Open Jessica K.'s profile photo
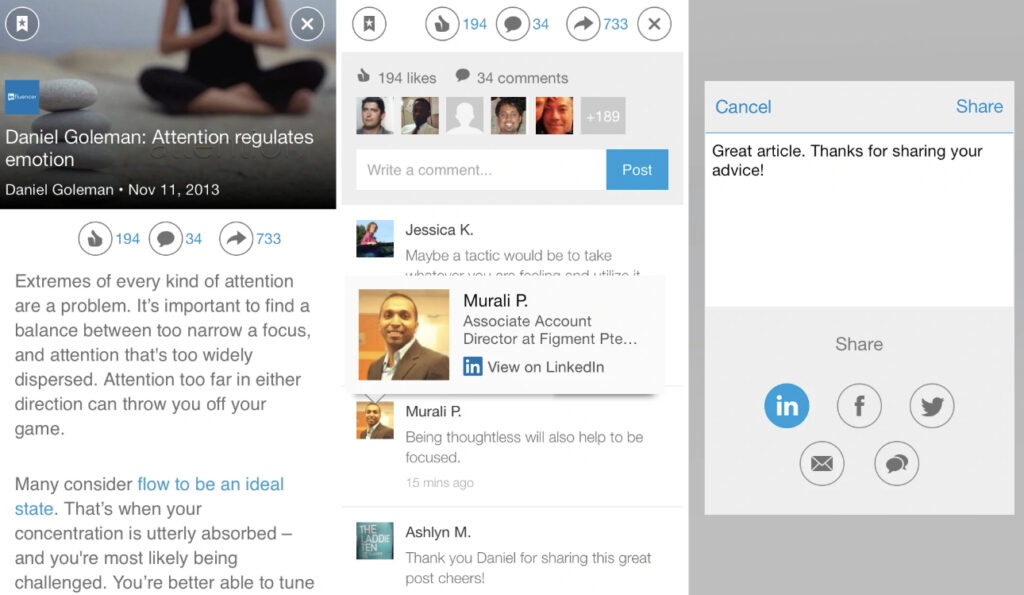The width and height of the screenshot is (1024, 595). [375, 239]
